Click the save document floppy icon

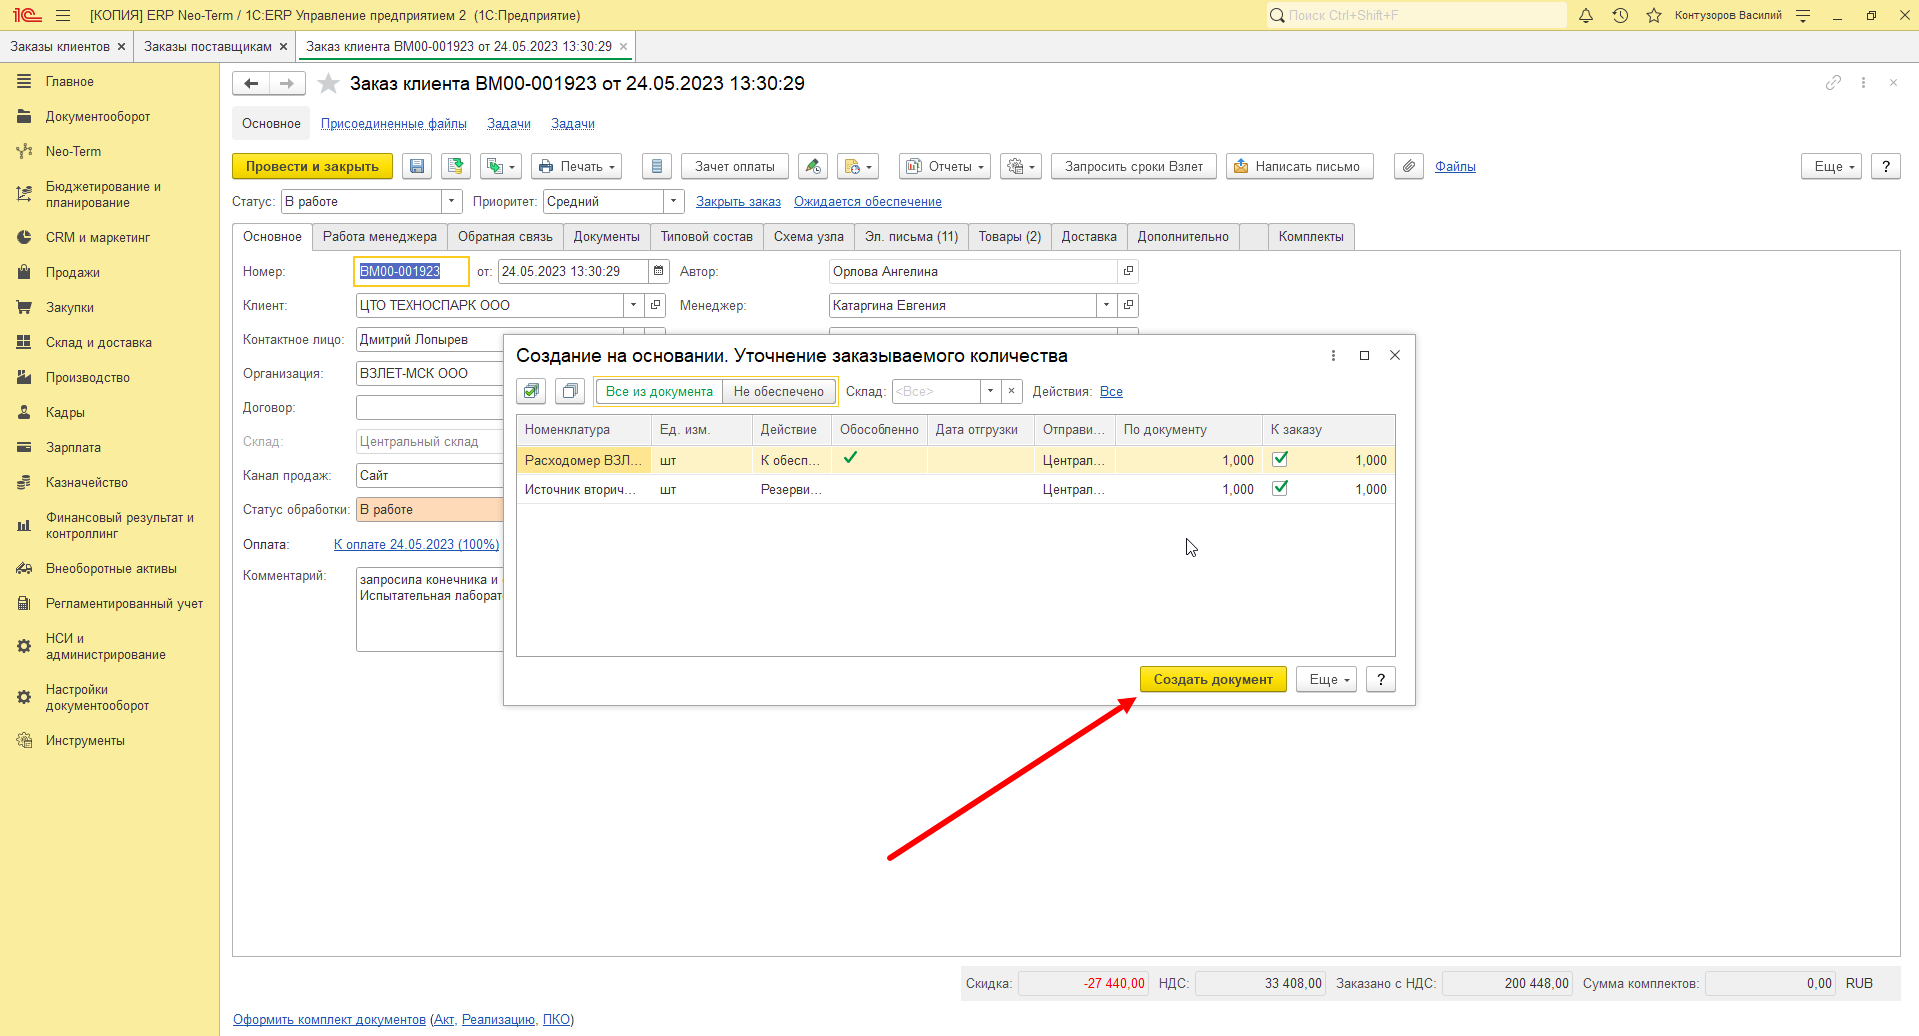coord(417,167)
